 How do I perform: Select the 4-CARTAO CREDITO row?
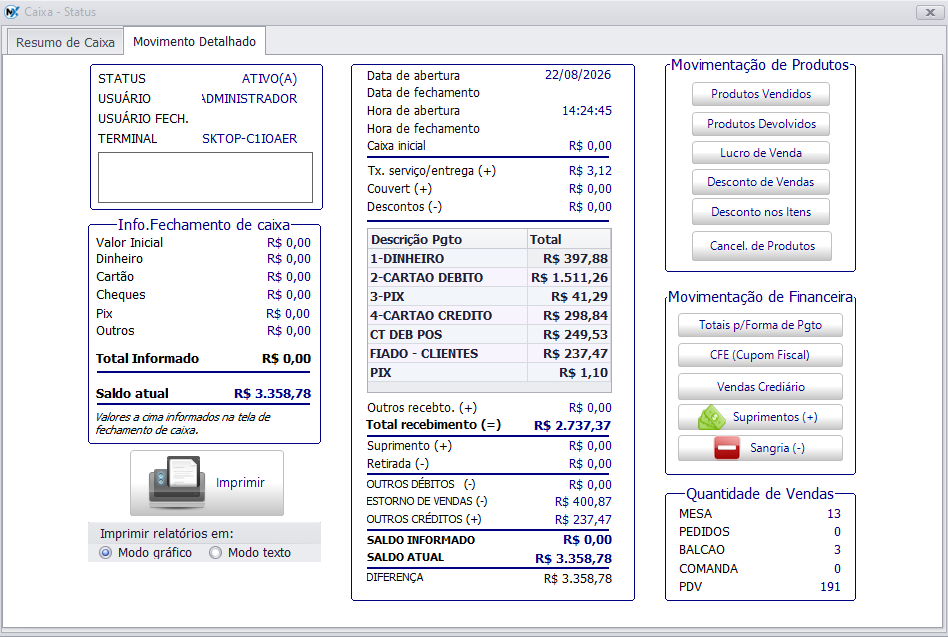pos(489,315)
